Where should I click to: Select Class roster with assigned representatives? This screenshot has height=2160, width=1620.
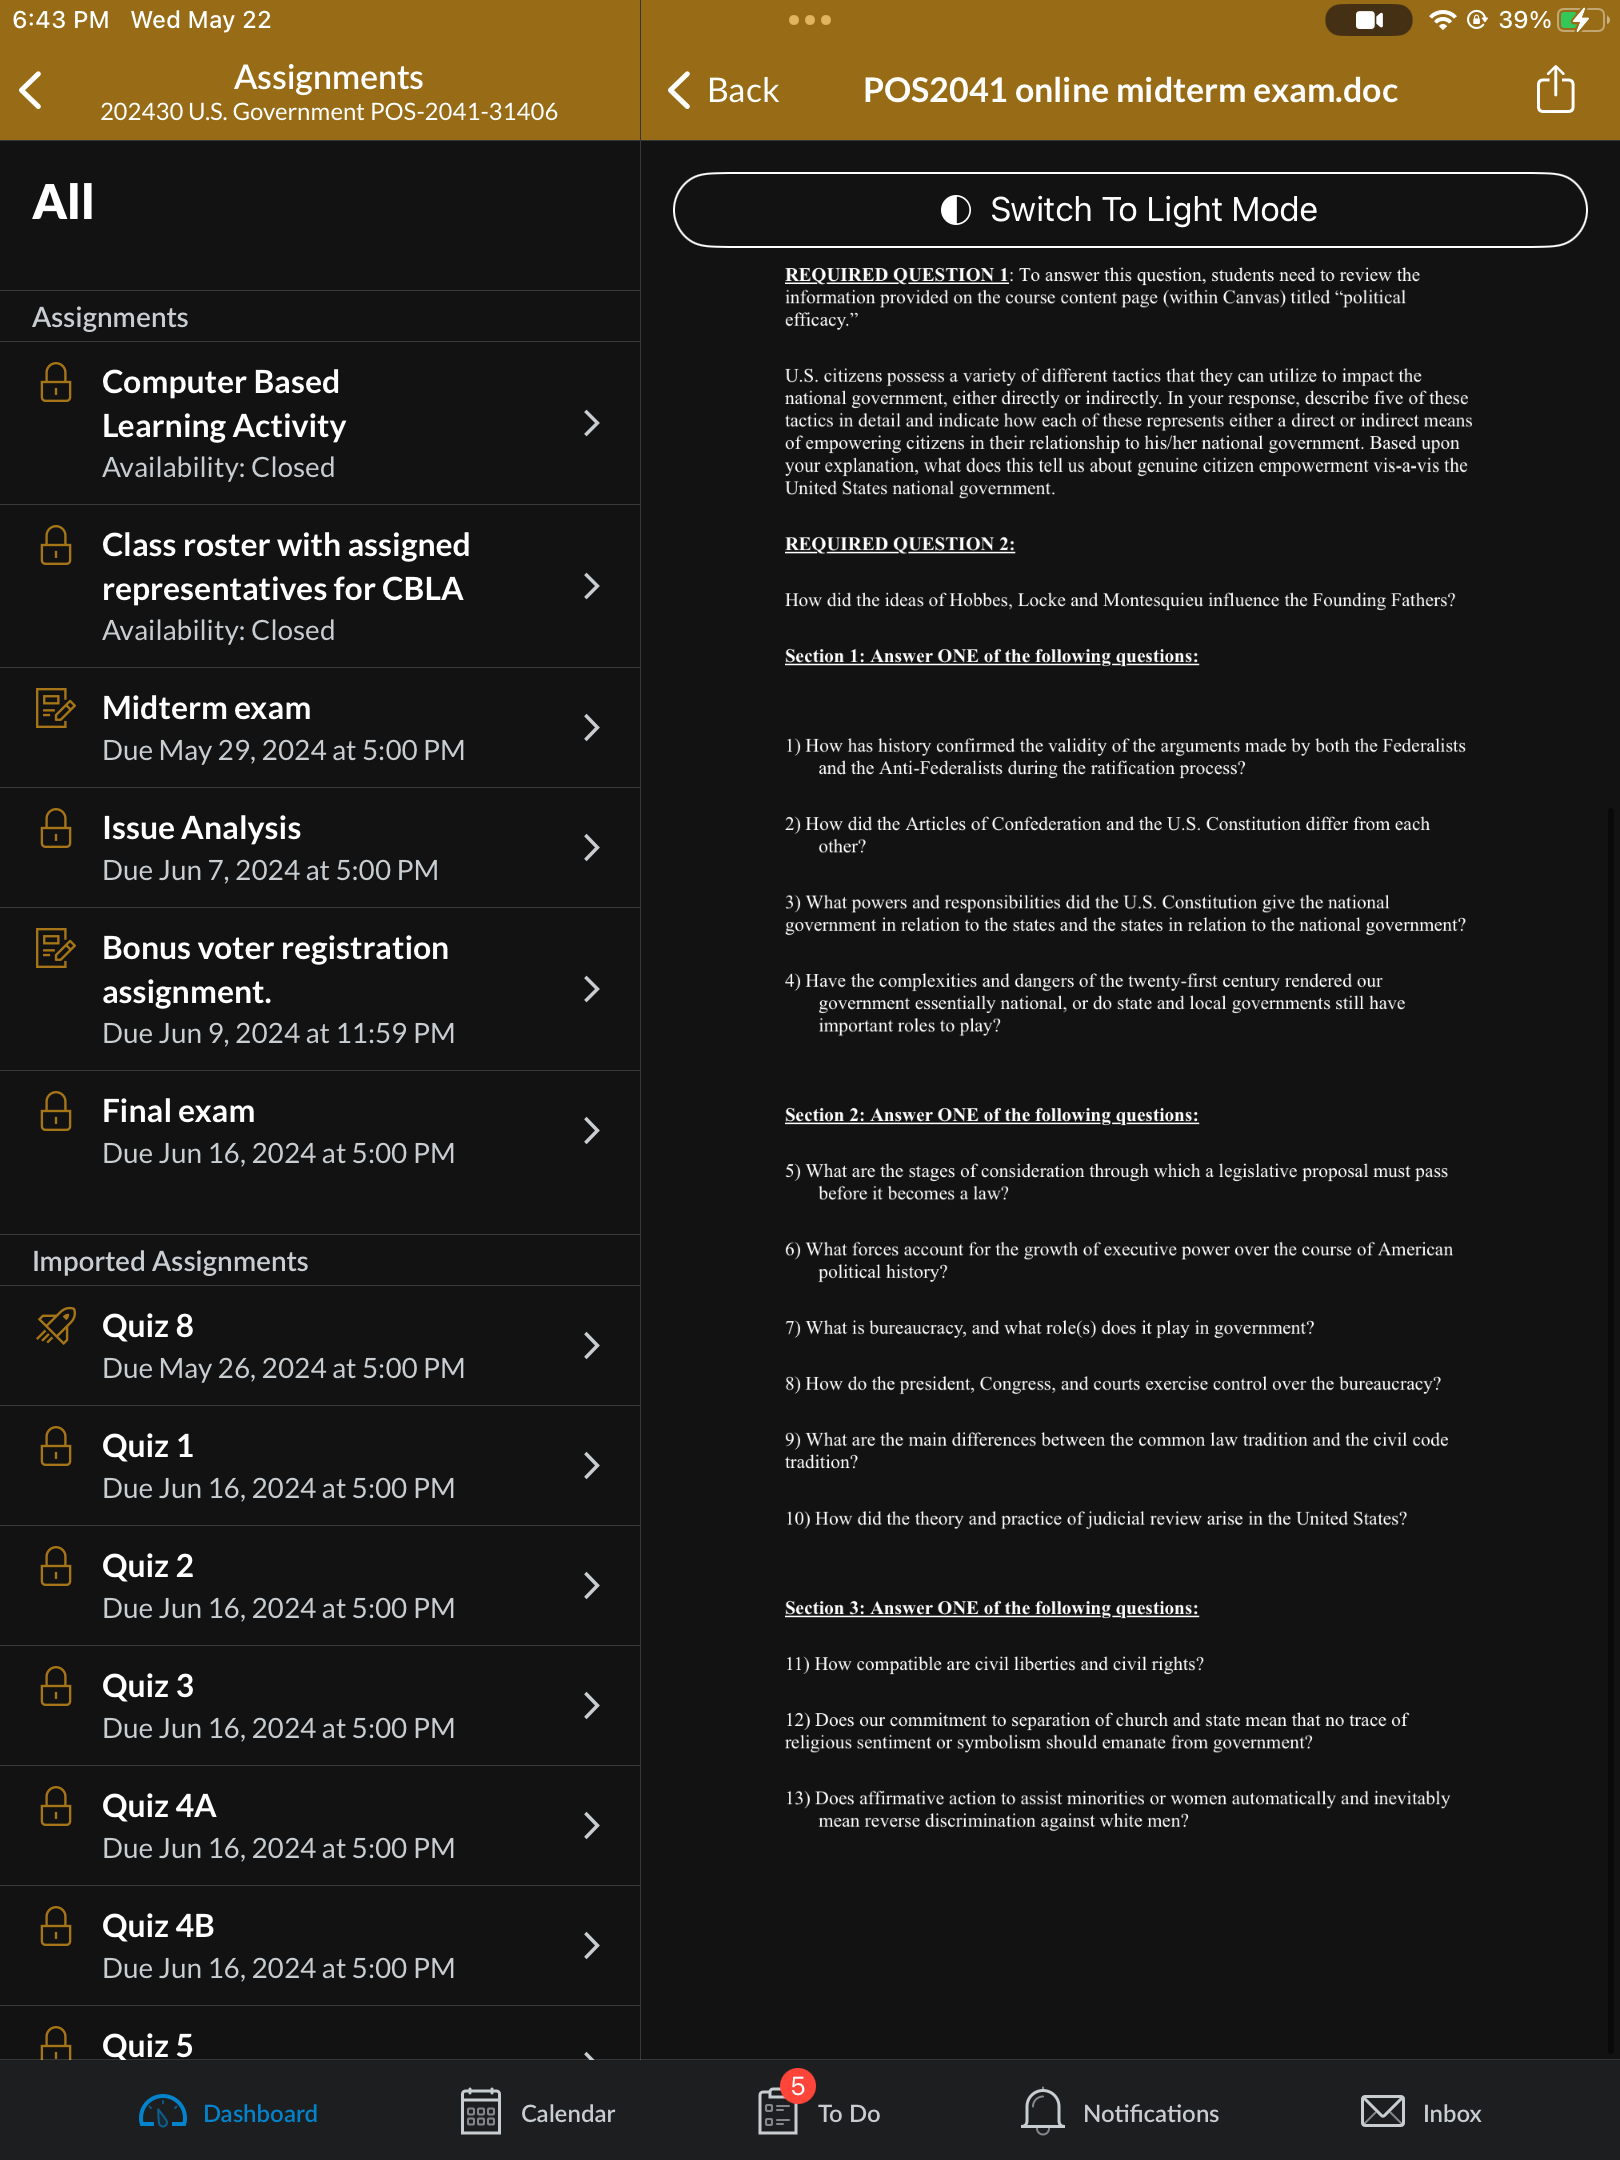click(320, 586)
